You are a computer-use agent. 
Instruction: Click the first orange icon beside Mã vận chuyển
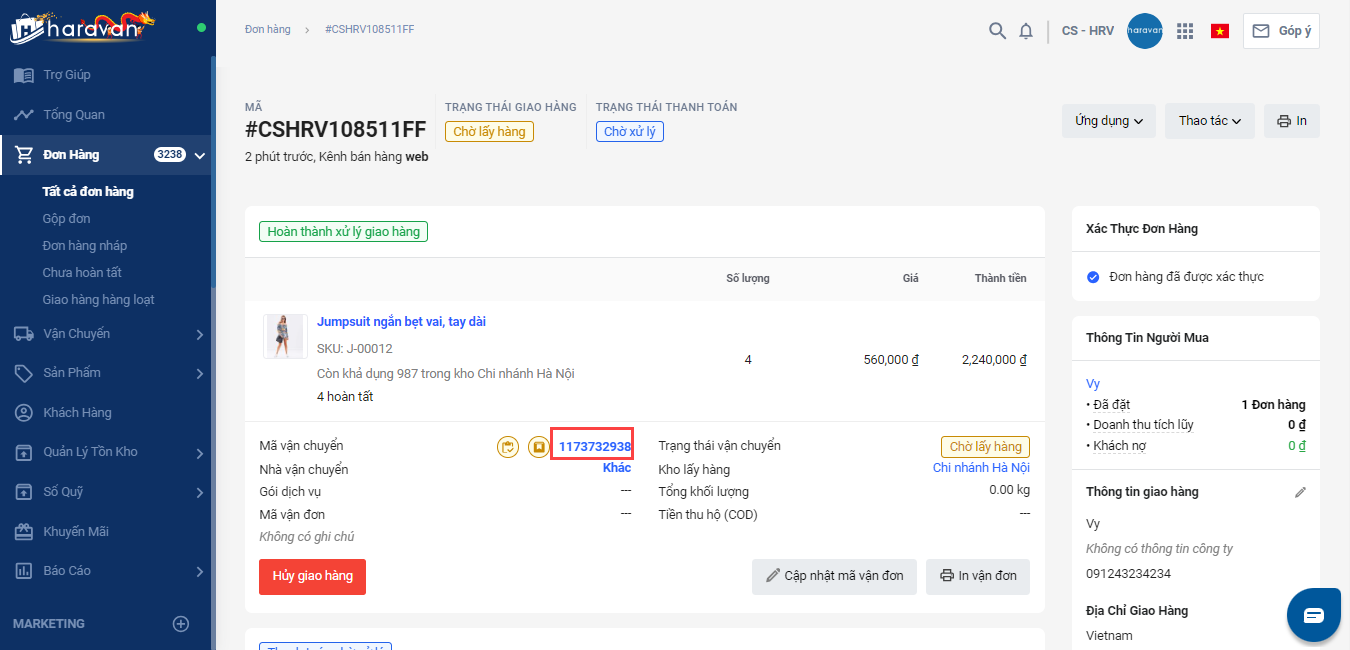click(508, 447)
